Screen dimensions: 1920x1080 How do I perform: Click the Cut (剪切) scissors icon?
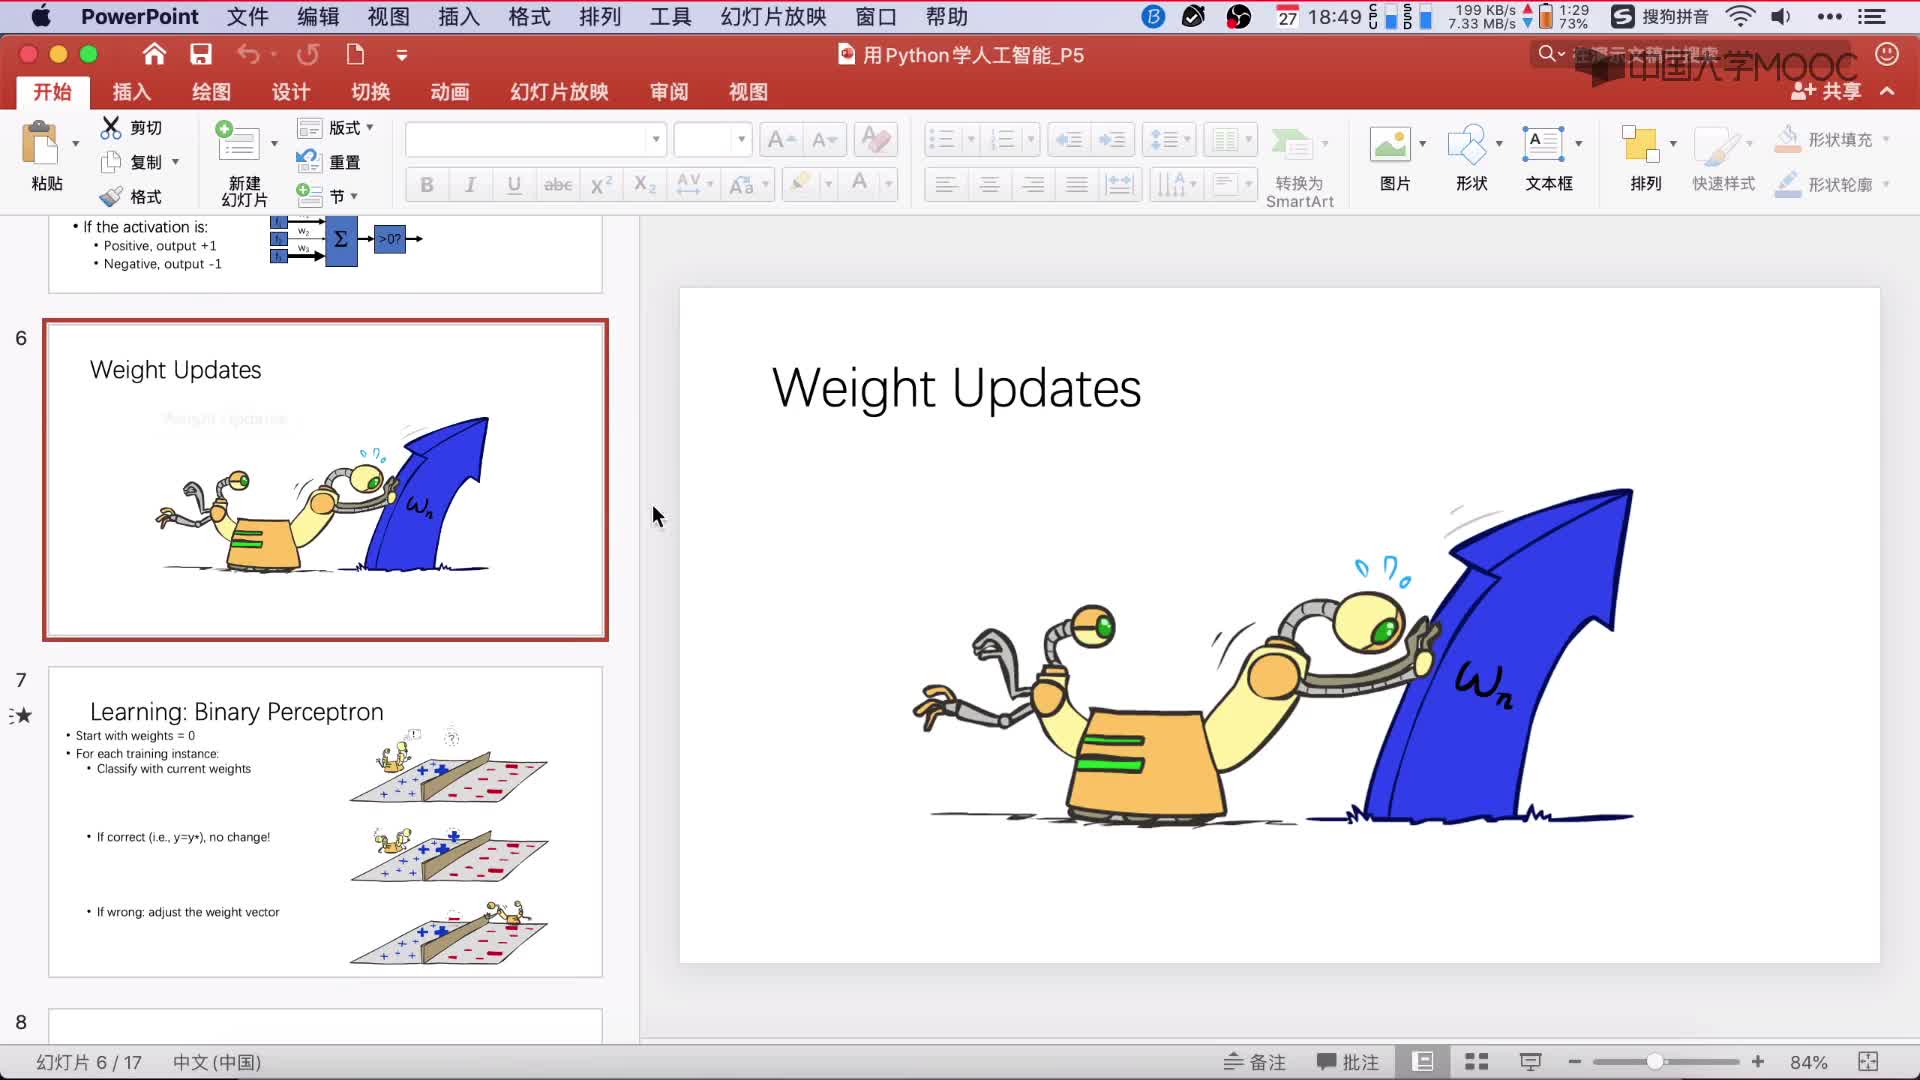point(111,127)
